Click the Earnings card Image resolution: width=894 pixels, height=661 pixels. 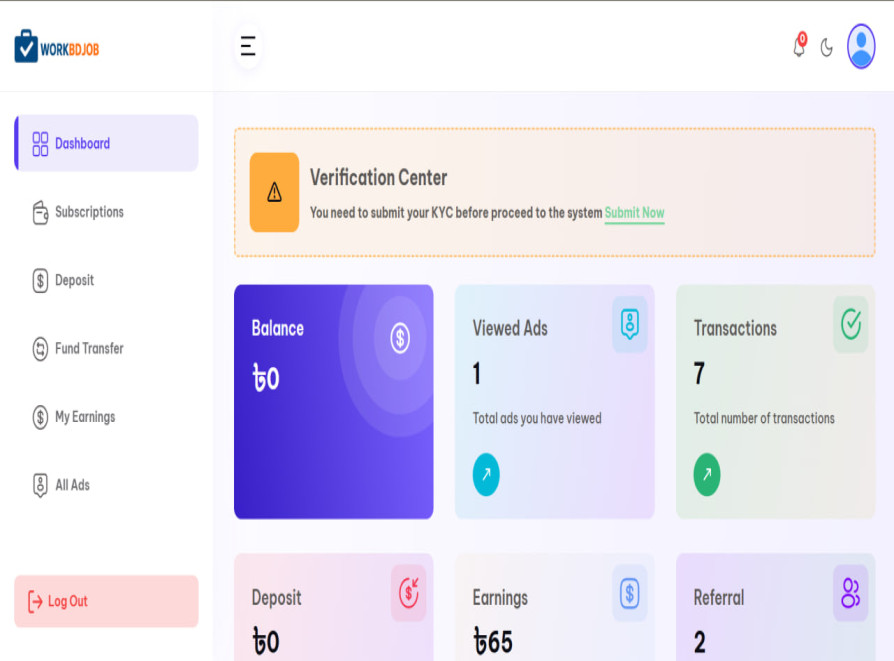[x=554, y=610]
